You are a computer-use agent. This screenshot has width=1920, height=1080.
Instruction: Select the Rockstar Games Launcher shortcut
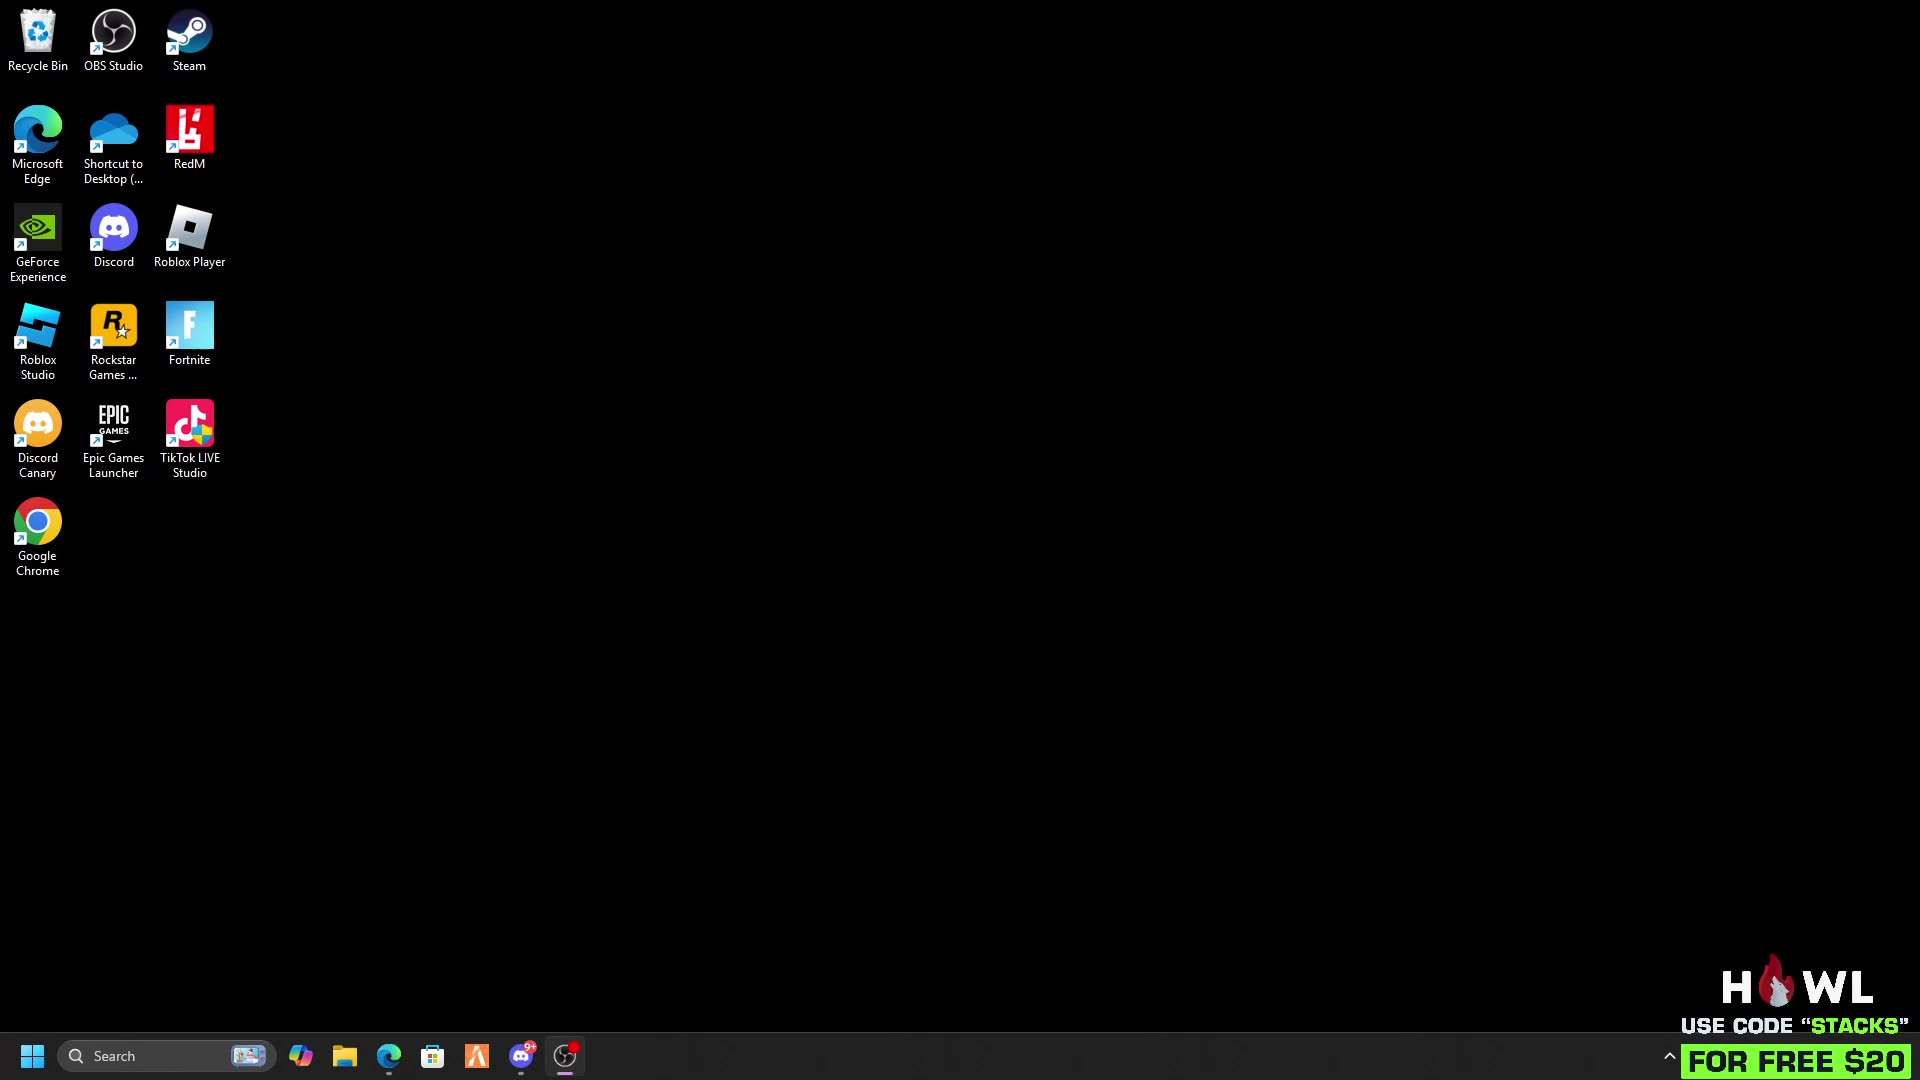pyautogui.click(x=113, y=326)
